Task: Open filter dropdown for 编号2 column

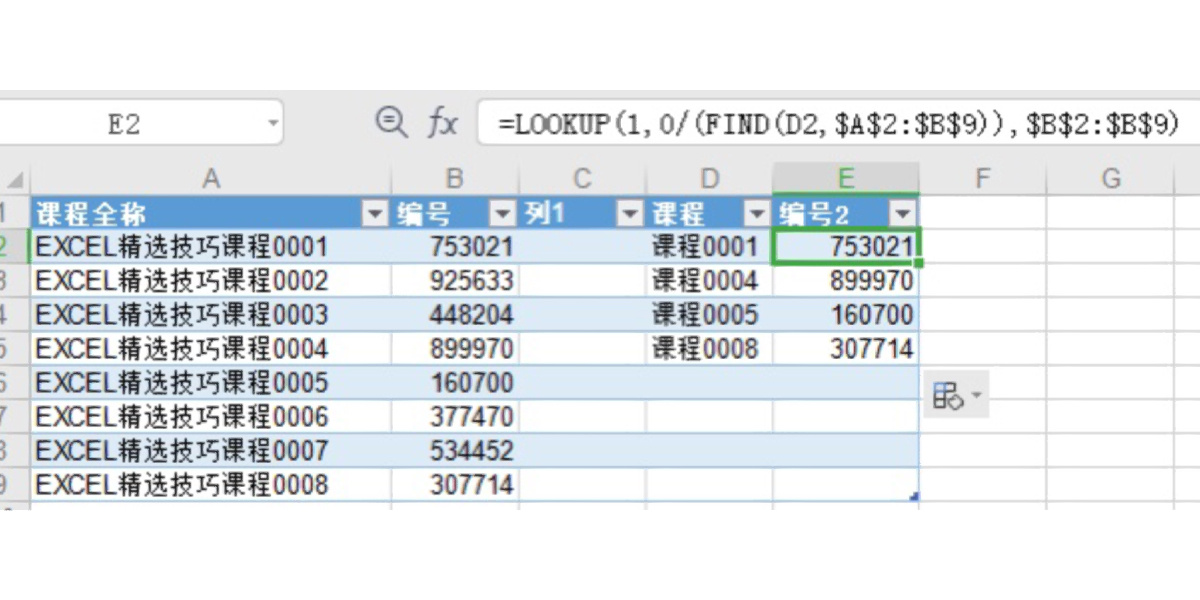Action: click(902, 213)
